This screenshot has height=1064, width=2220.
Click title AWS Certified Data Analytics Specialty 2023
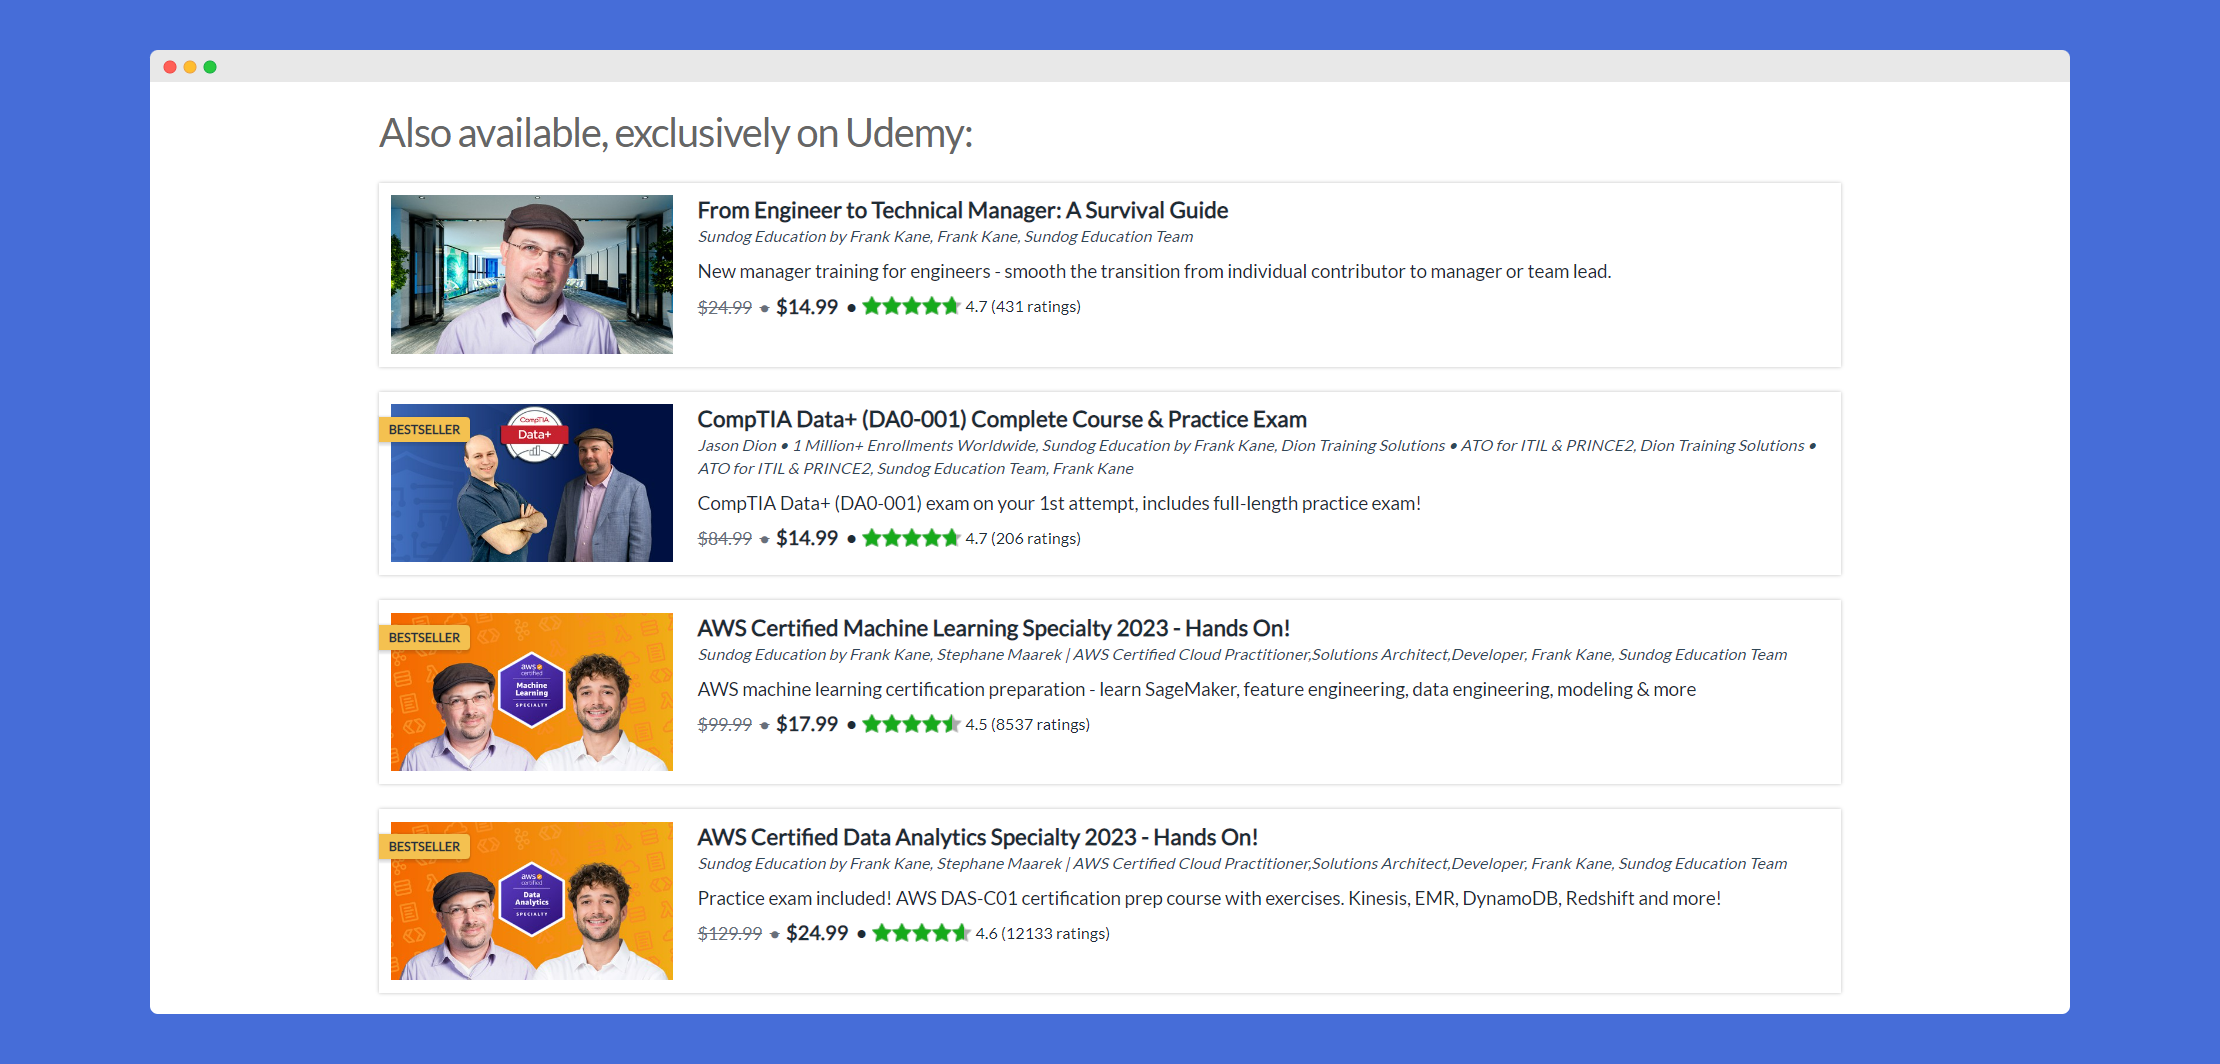coord(977,837)
